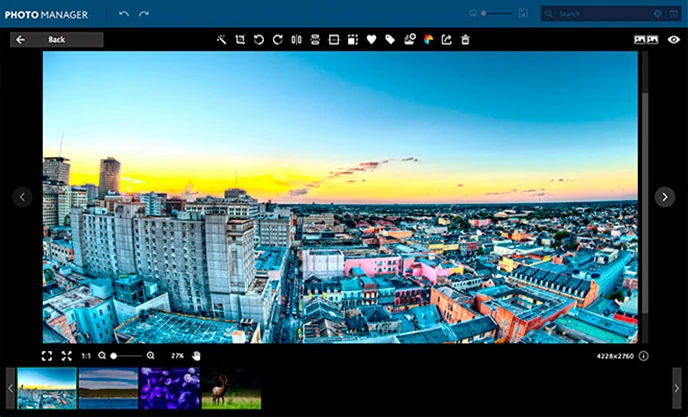688x417 pixels.
Task: Add a tag to the photo
Action: pos(390,40)
